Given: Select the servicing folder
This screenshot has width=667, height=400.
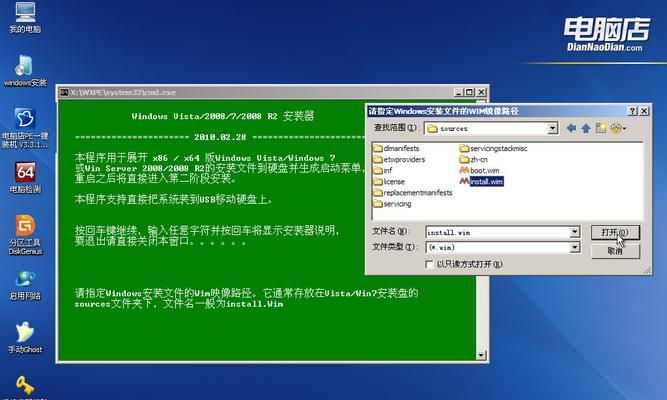Looking at the screenshot, I should pos(392,203).
